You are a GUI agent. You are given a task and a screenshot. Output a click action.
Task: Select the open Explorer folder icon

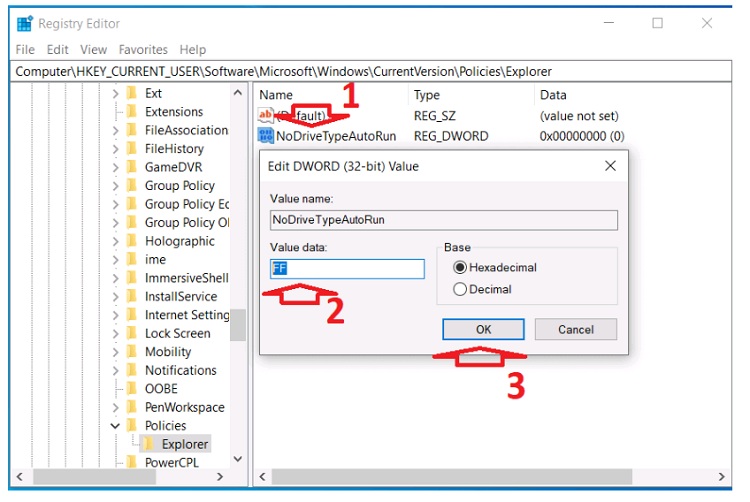[149, 444]
